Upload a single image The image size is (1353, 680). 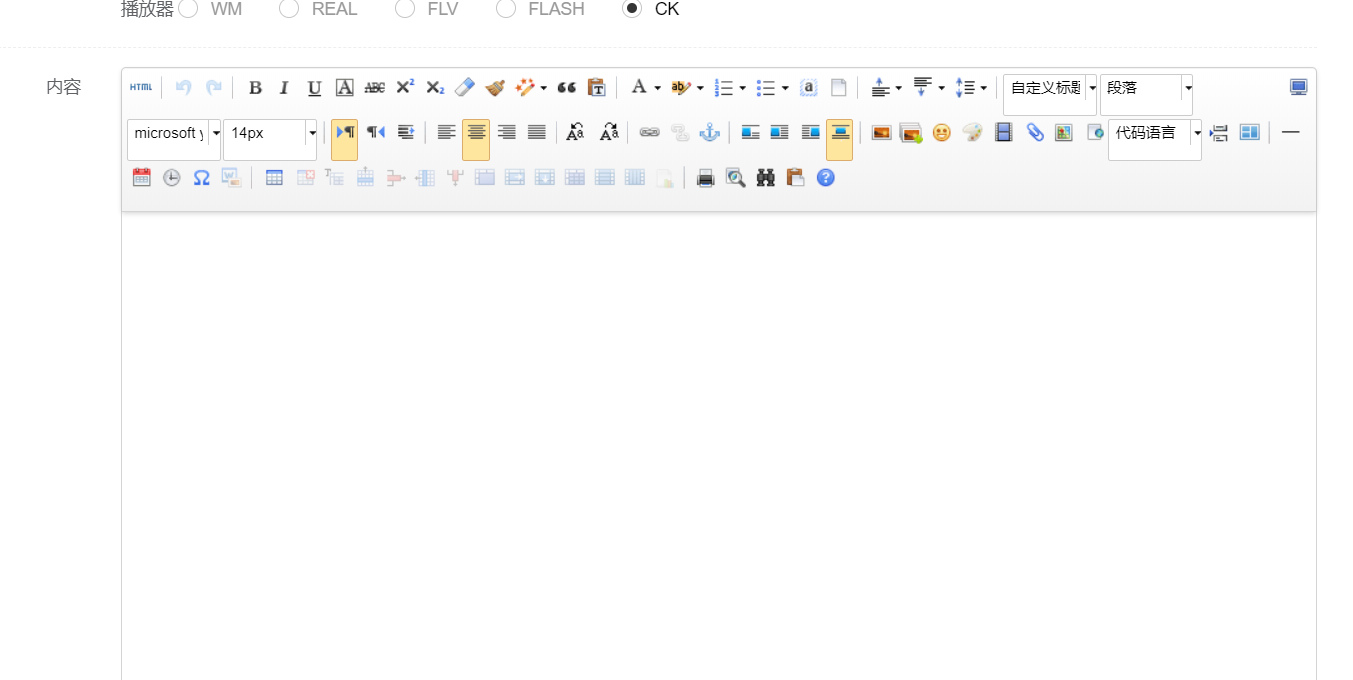[881, 132]
